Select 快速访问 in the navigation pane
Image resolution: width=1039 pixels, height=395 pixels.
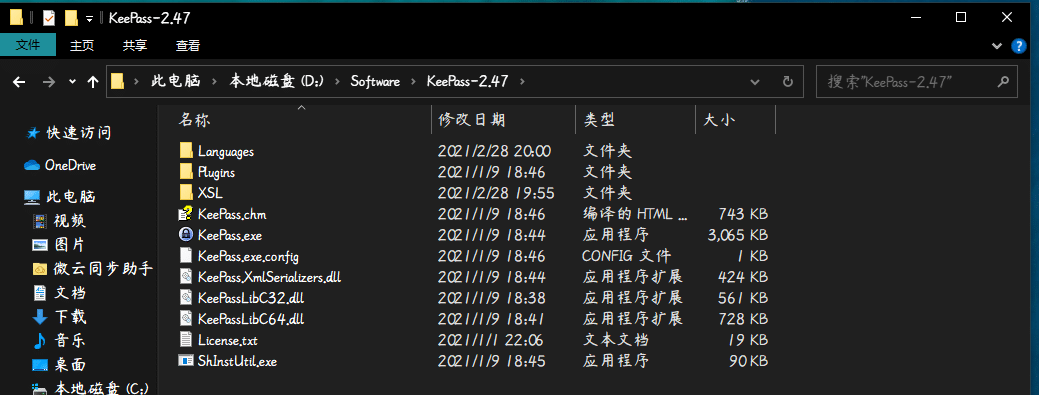tap(78, 133)
